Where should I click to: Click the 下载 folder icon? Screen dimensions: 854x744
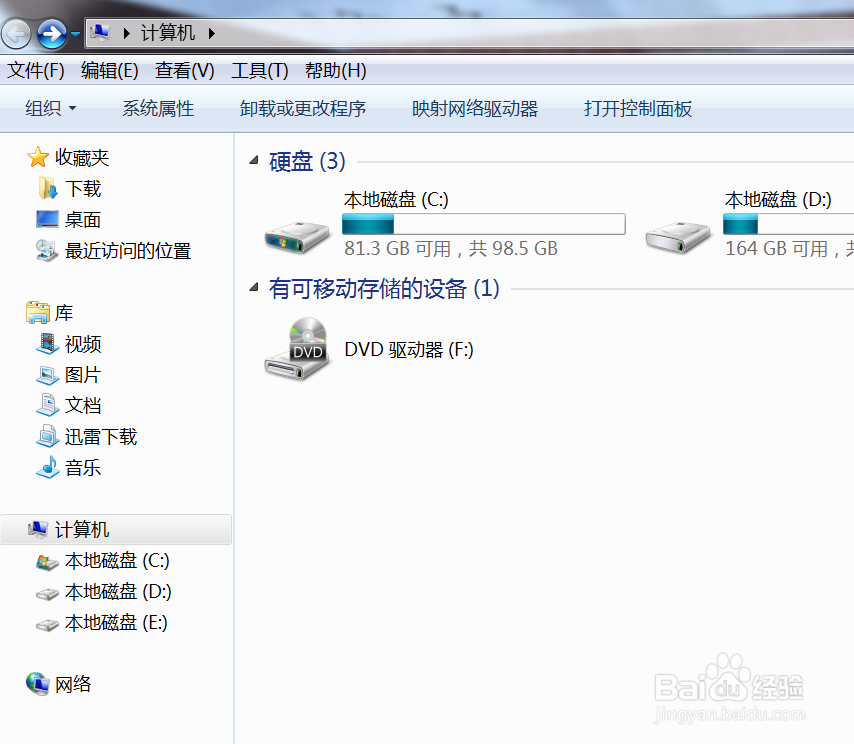(x=47, y=188)
